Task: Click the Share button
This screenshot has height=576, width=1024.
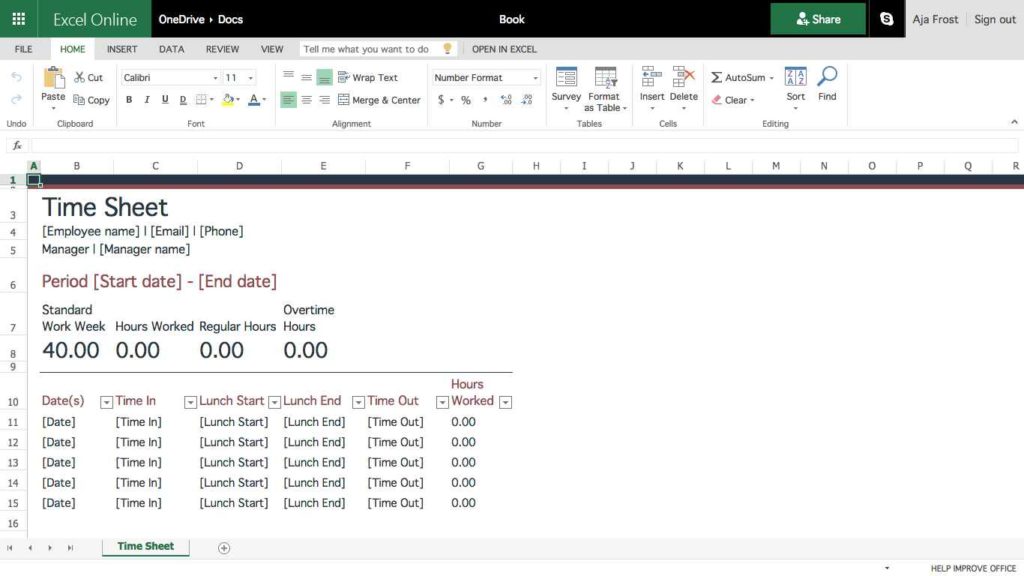Action: 817,18
